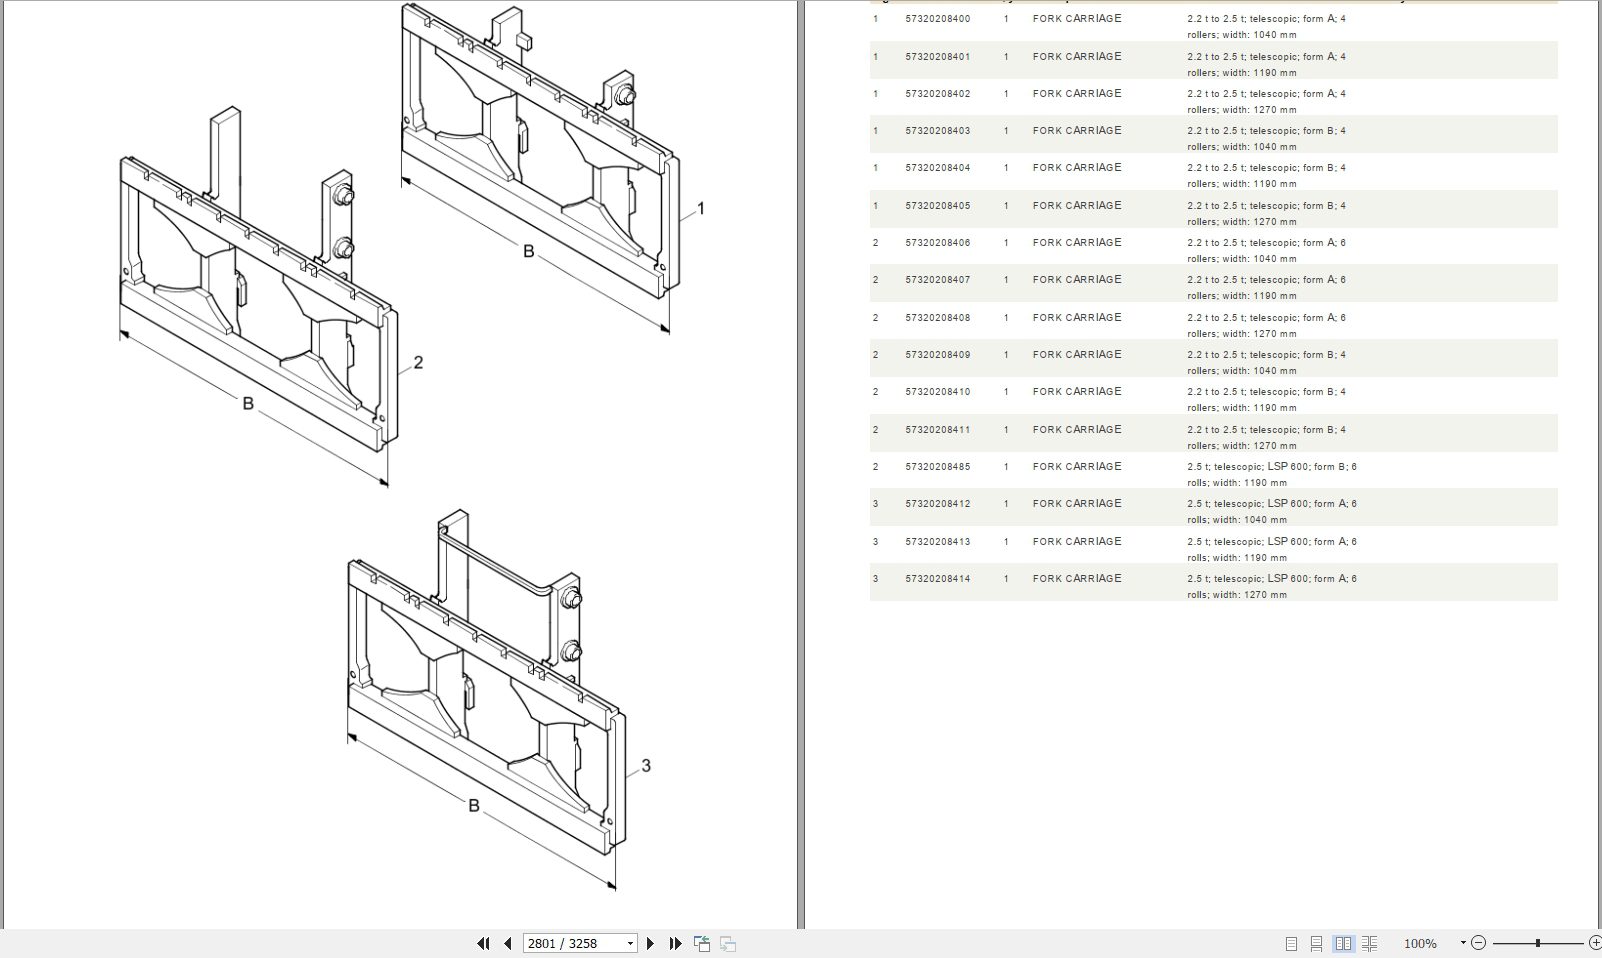Click callout number 3 in the diagram

pyautogui.click(x=646, y=765)
